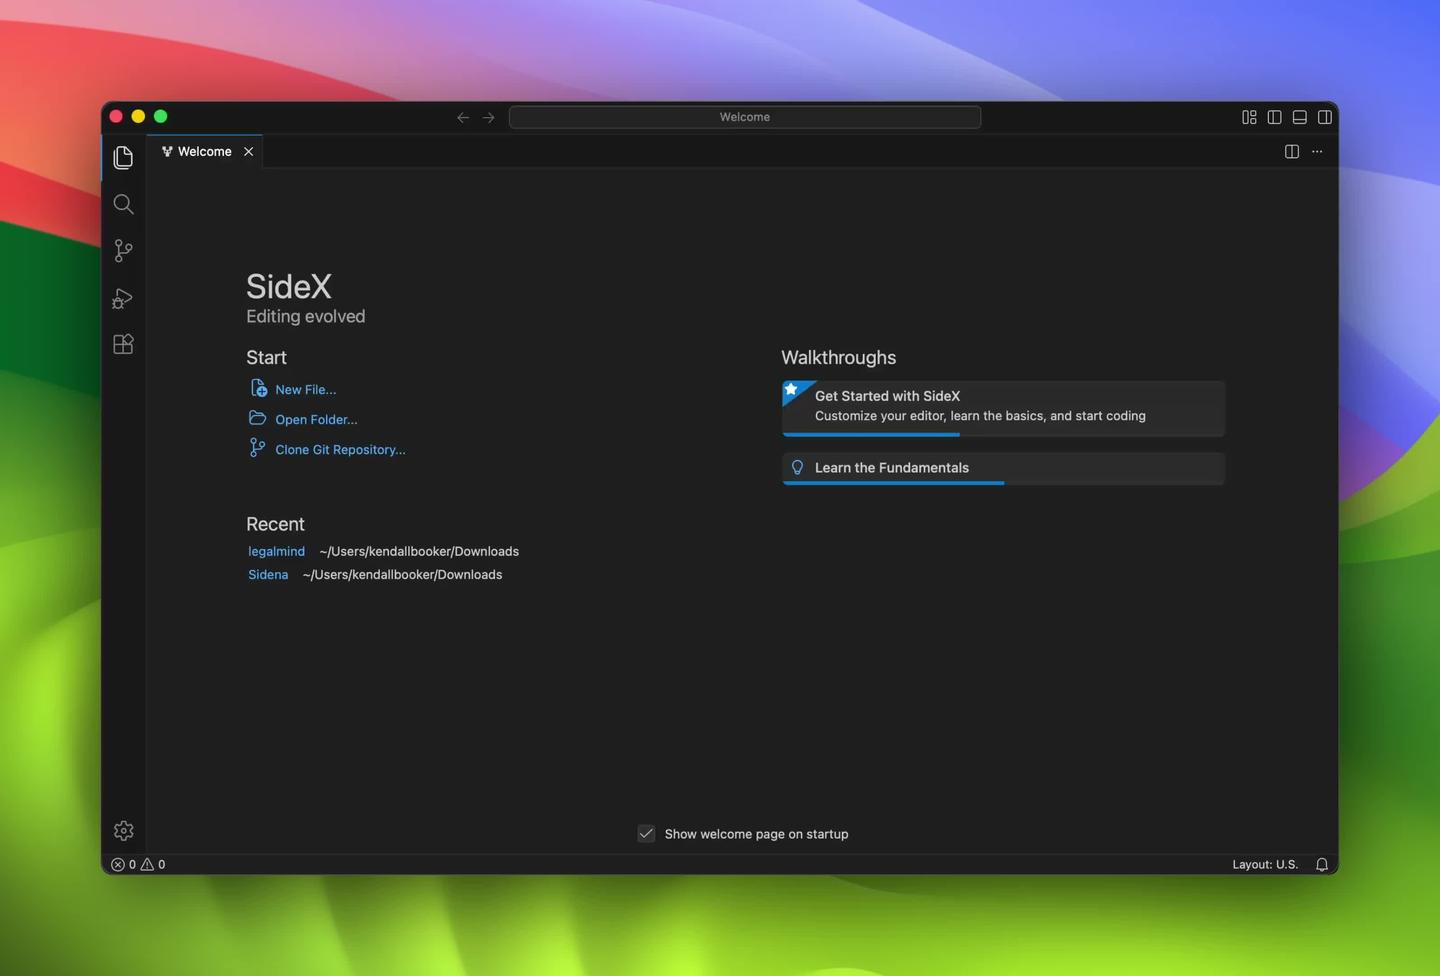
Task: Choose Clone Git Repository...
Action: click(340, 449)
